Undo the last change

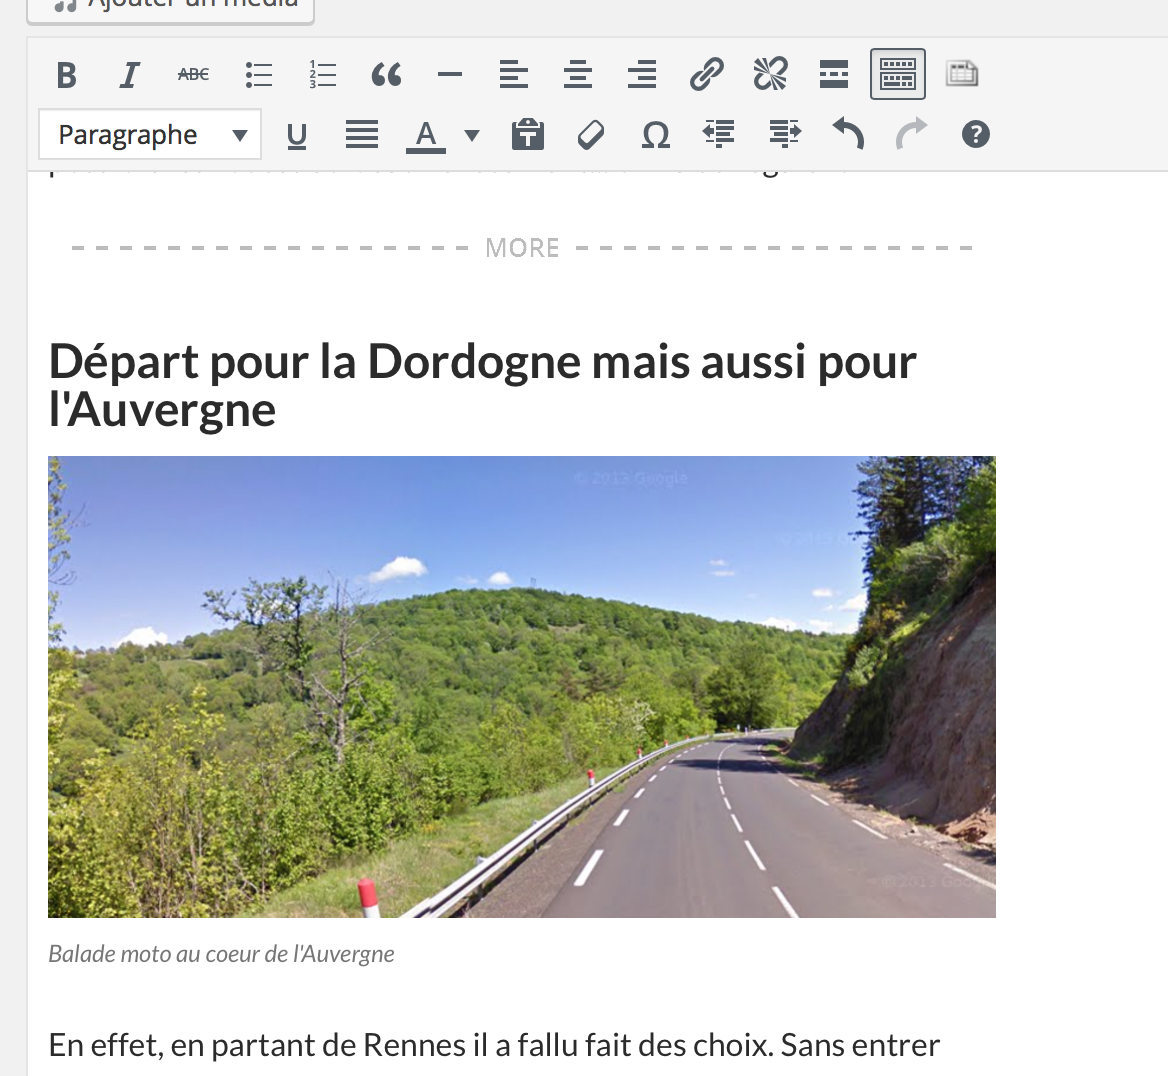[847, 134]
